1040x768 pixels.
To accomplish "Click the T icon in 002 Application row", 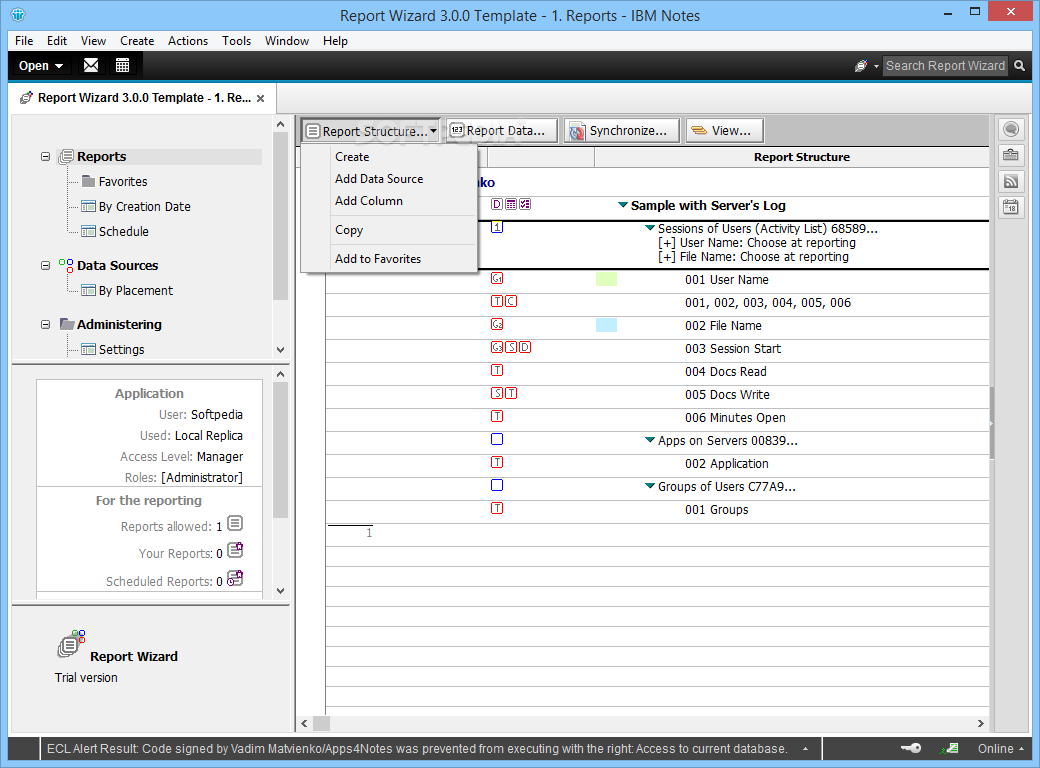I will click(497, 462).
